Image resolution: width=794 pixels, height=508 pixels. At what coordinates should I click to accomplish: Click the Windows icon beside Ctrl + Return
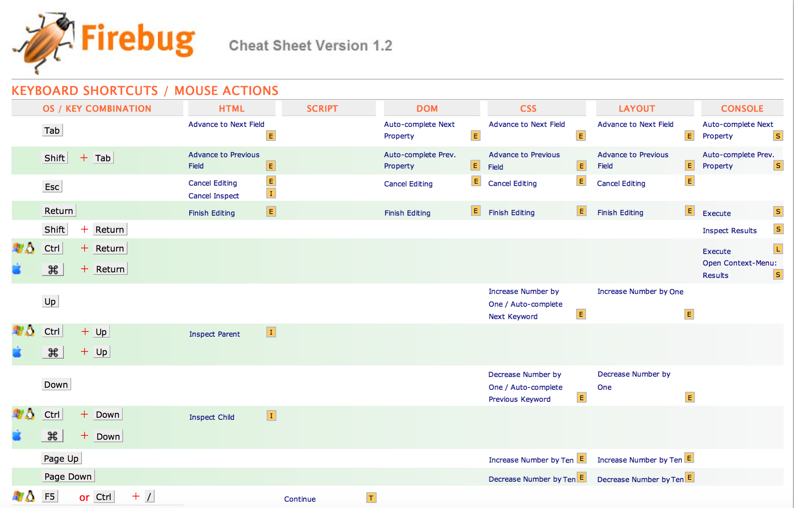[x=18, y=248]
